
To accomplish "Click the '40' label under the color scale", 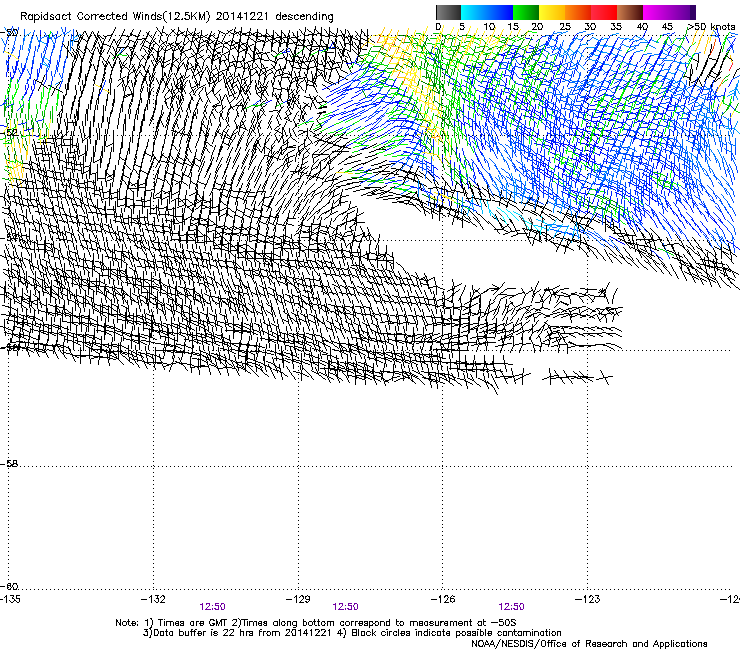I will pyautogui.click(x=642, y=27).
